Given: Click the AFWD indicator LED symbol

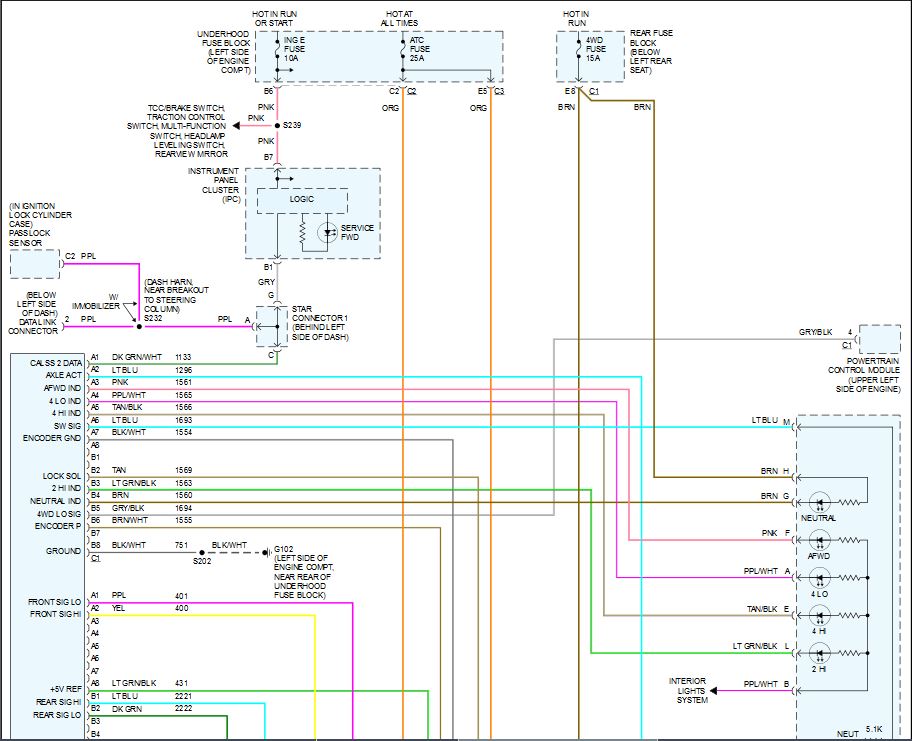Looking at the screenshot, I should [x=820, y=540].
